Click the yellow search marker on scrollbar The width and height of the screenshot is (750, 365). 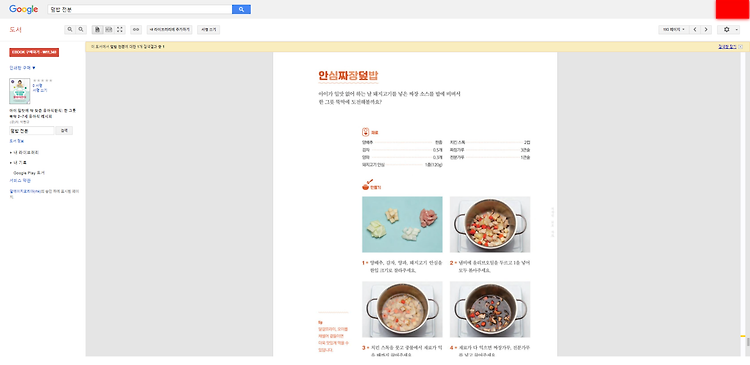[x=743, y=335]
